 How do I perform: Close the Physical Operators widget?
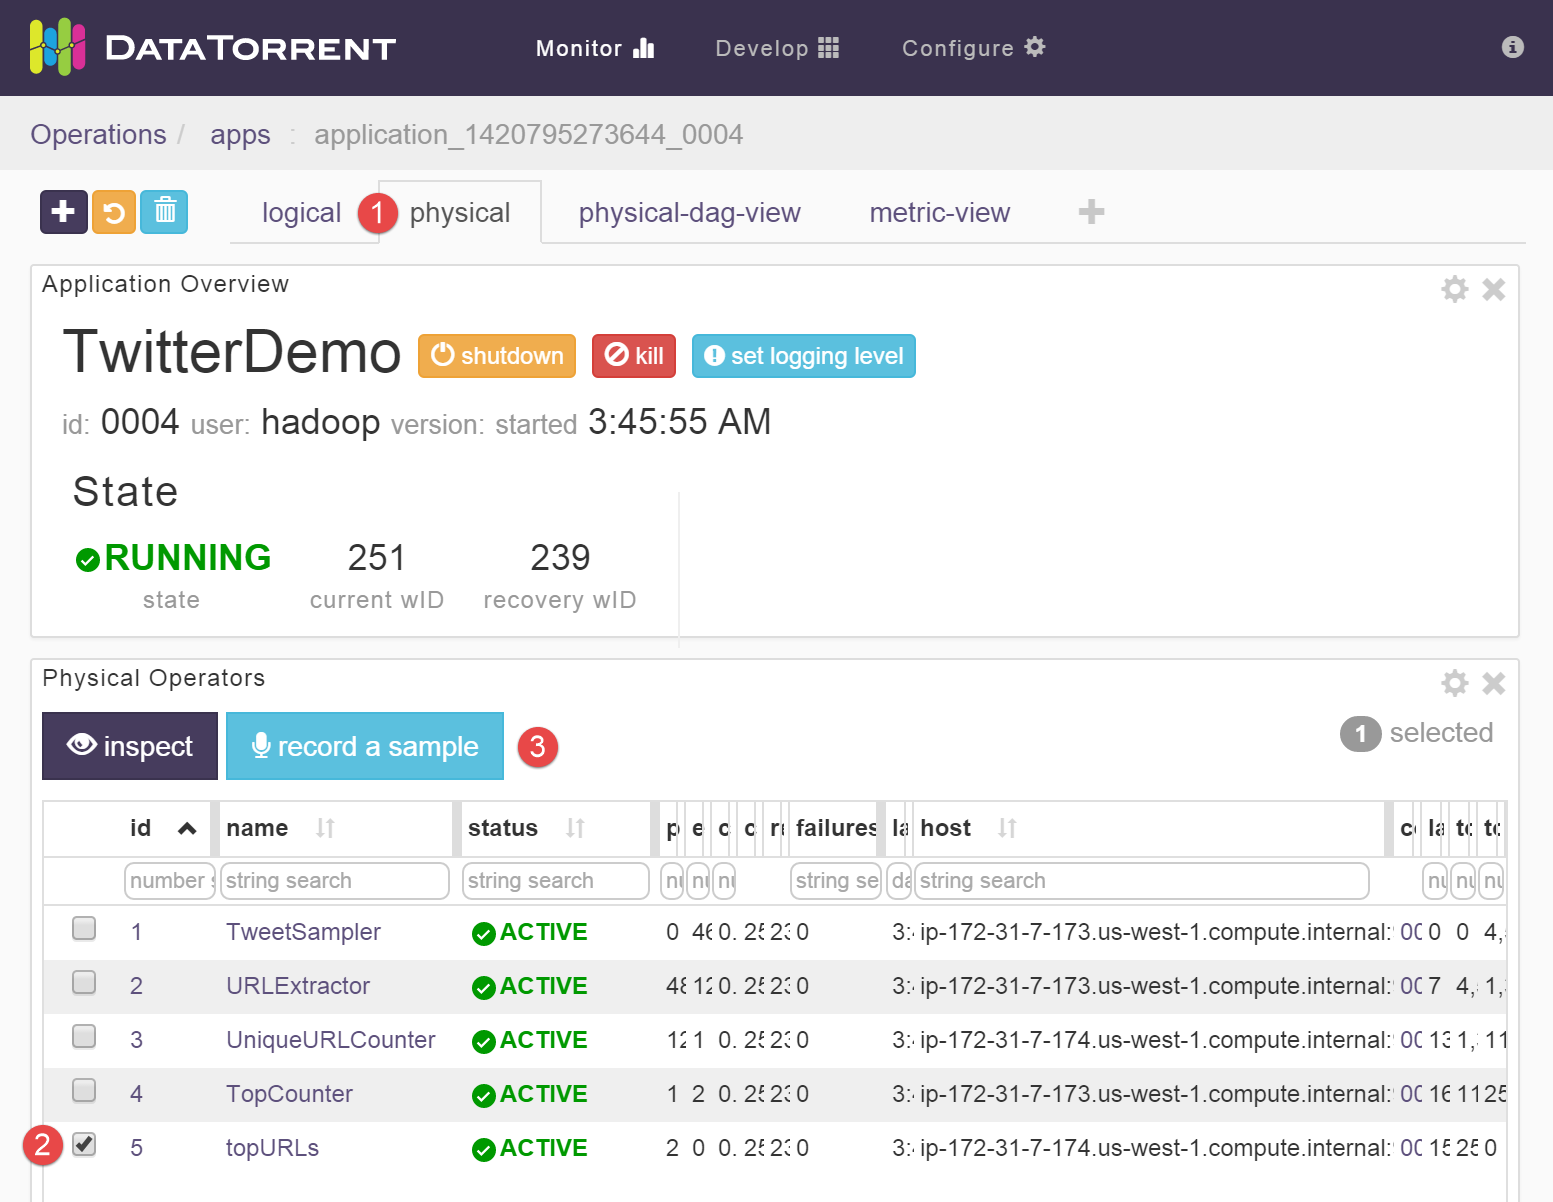pyautogui.click(x=1493, y=683)
